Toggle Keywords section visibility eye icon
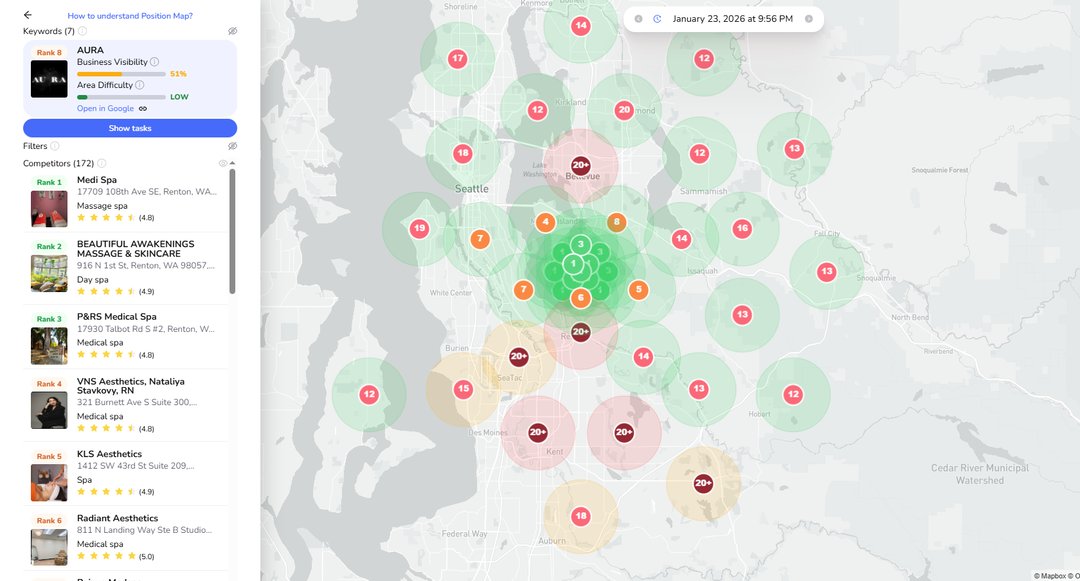The height and width of the screenshot is (581, 1080). (232, 32)
